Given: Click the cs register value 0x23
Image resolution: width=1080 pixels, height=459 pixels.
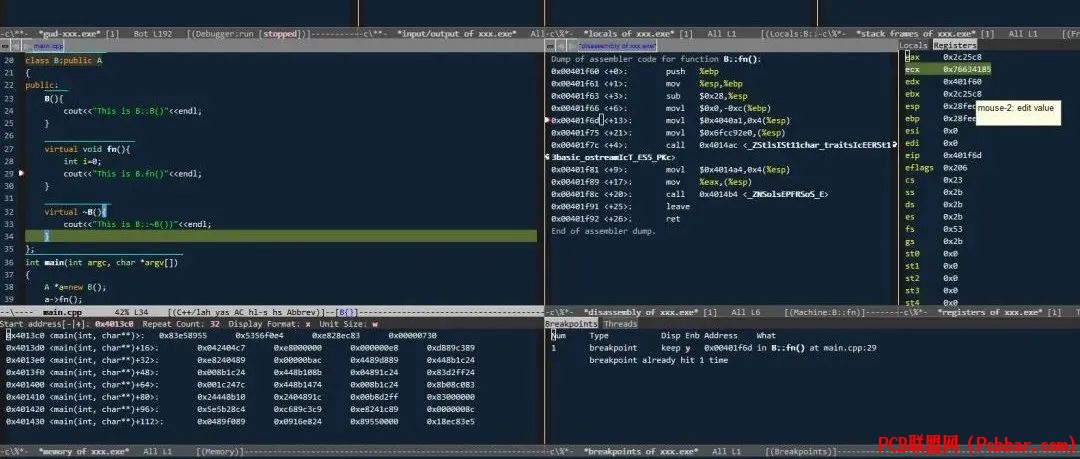Looking at the screenshot, I should click(953, 181).
